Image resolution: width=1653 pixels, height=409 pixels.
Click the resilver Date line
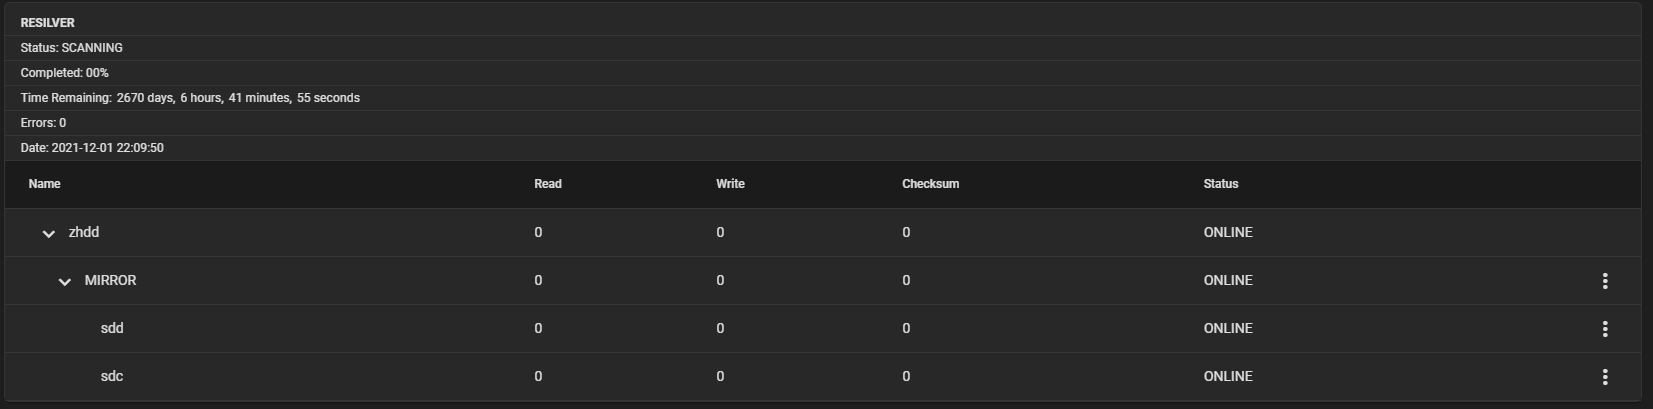(92, 148)
